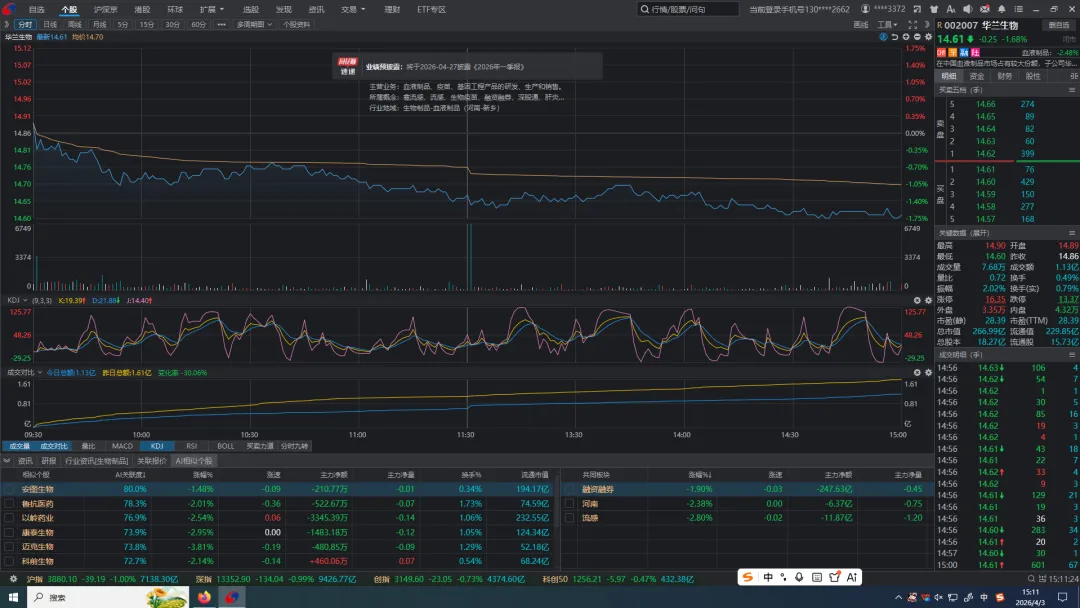Click the 画线 drawing button
The height and width of the screenshot is (608, 1080).
click(x=861, y=24)
